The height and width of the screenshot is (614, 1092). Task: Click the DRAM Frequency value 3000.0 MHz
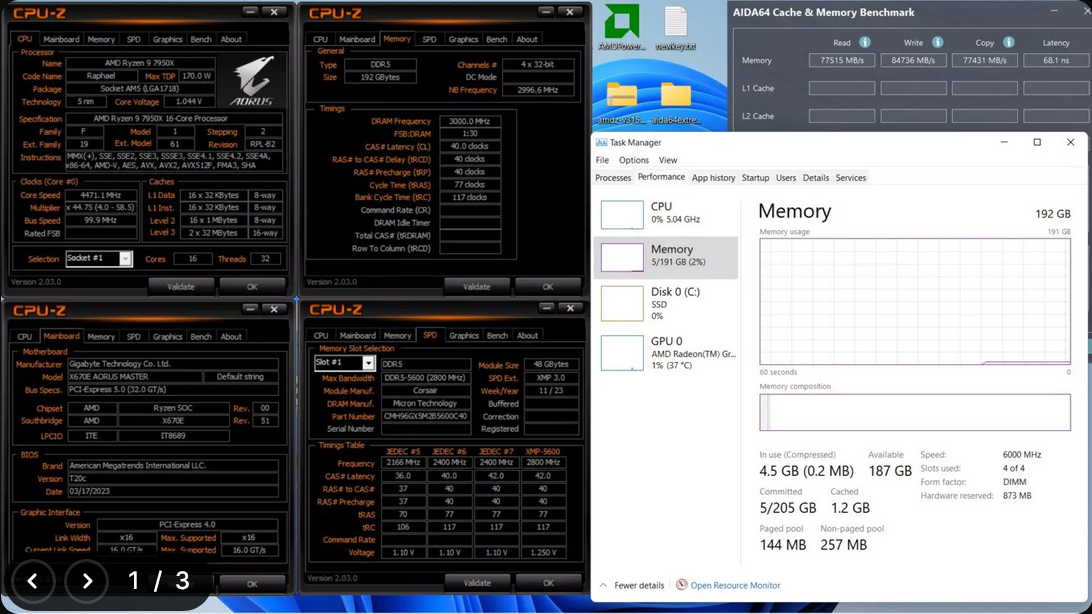click(x=469, y=121)
